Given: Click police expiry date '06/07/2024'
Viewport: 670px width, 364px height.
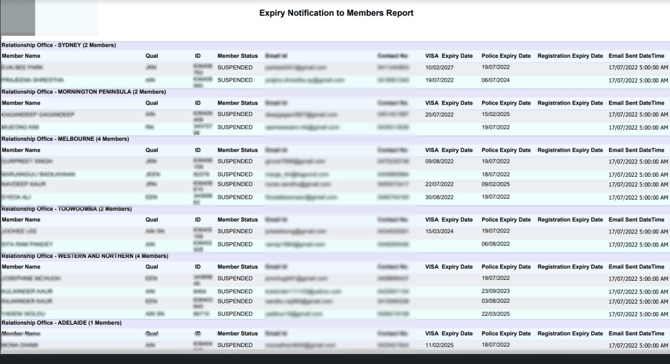Looking at the screenshot, I should point(496,80).
